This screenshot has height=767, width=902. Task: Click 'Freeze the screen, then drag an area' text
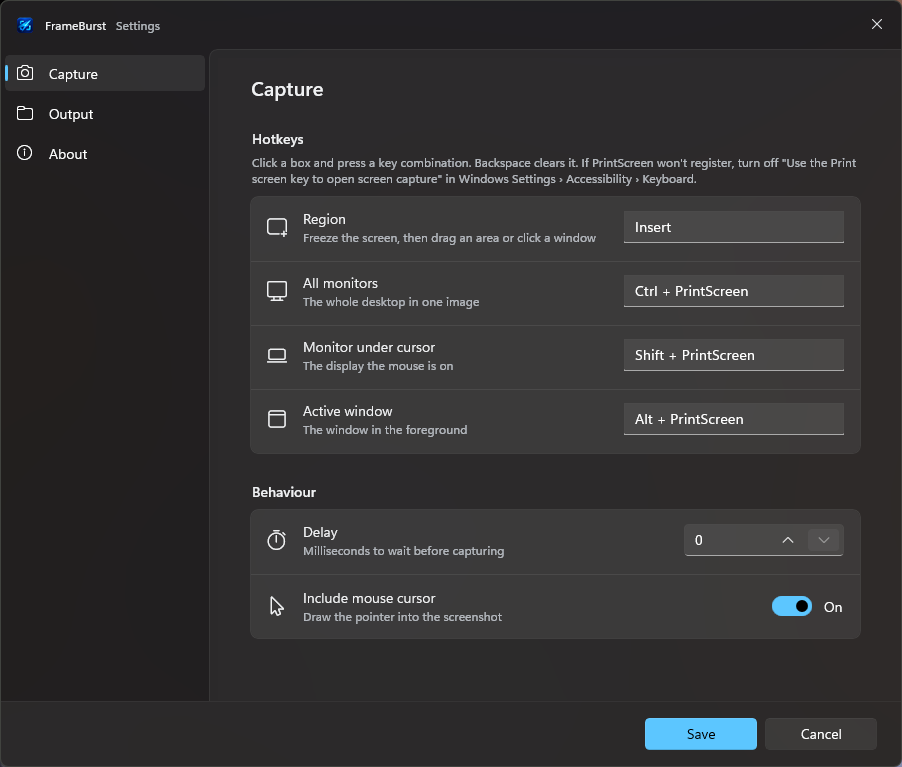click(x=449, y=238)
